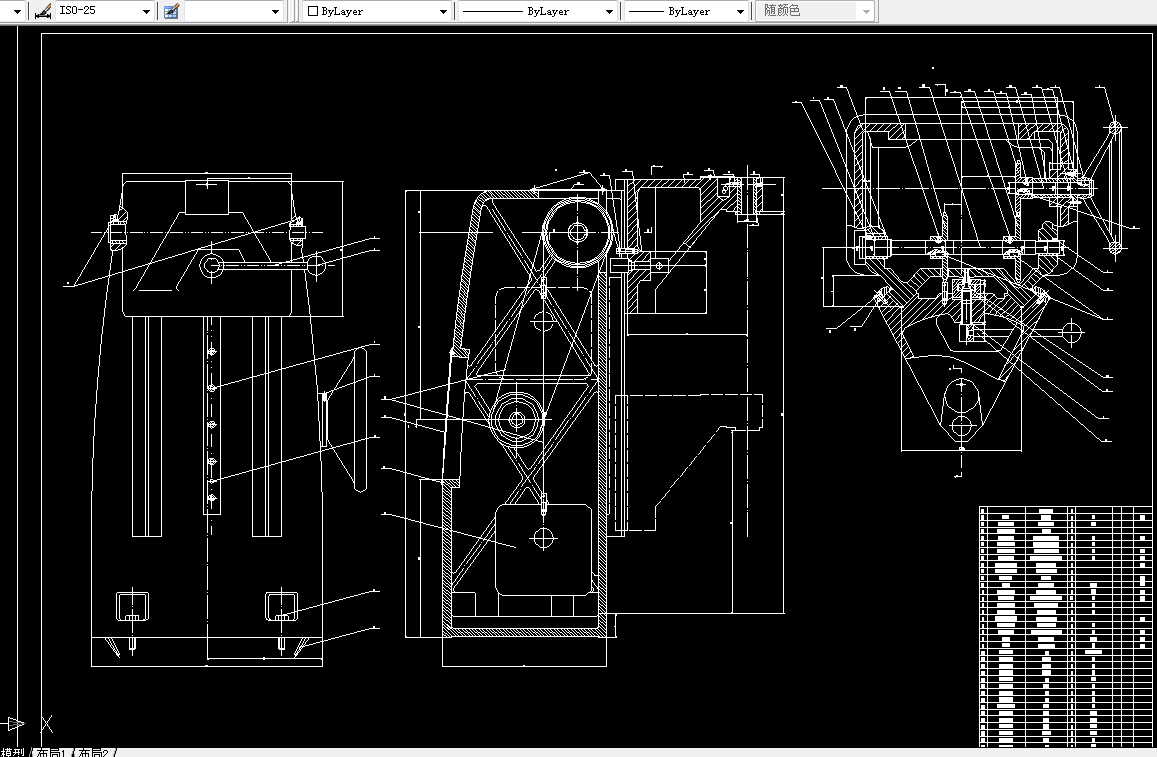Open the ByLayer linetype control dropdown
Screen dimensions: 1157x757
coord(536,11)
